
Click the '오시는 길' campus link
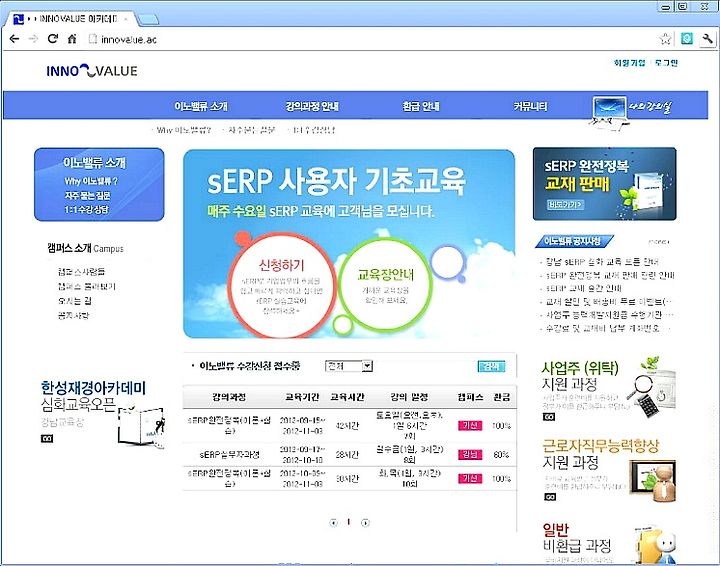point(74,301)
